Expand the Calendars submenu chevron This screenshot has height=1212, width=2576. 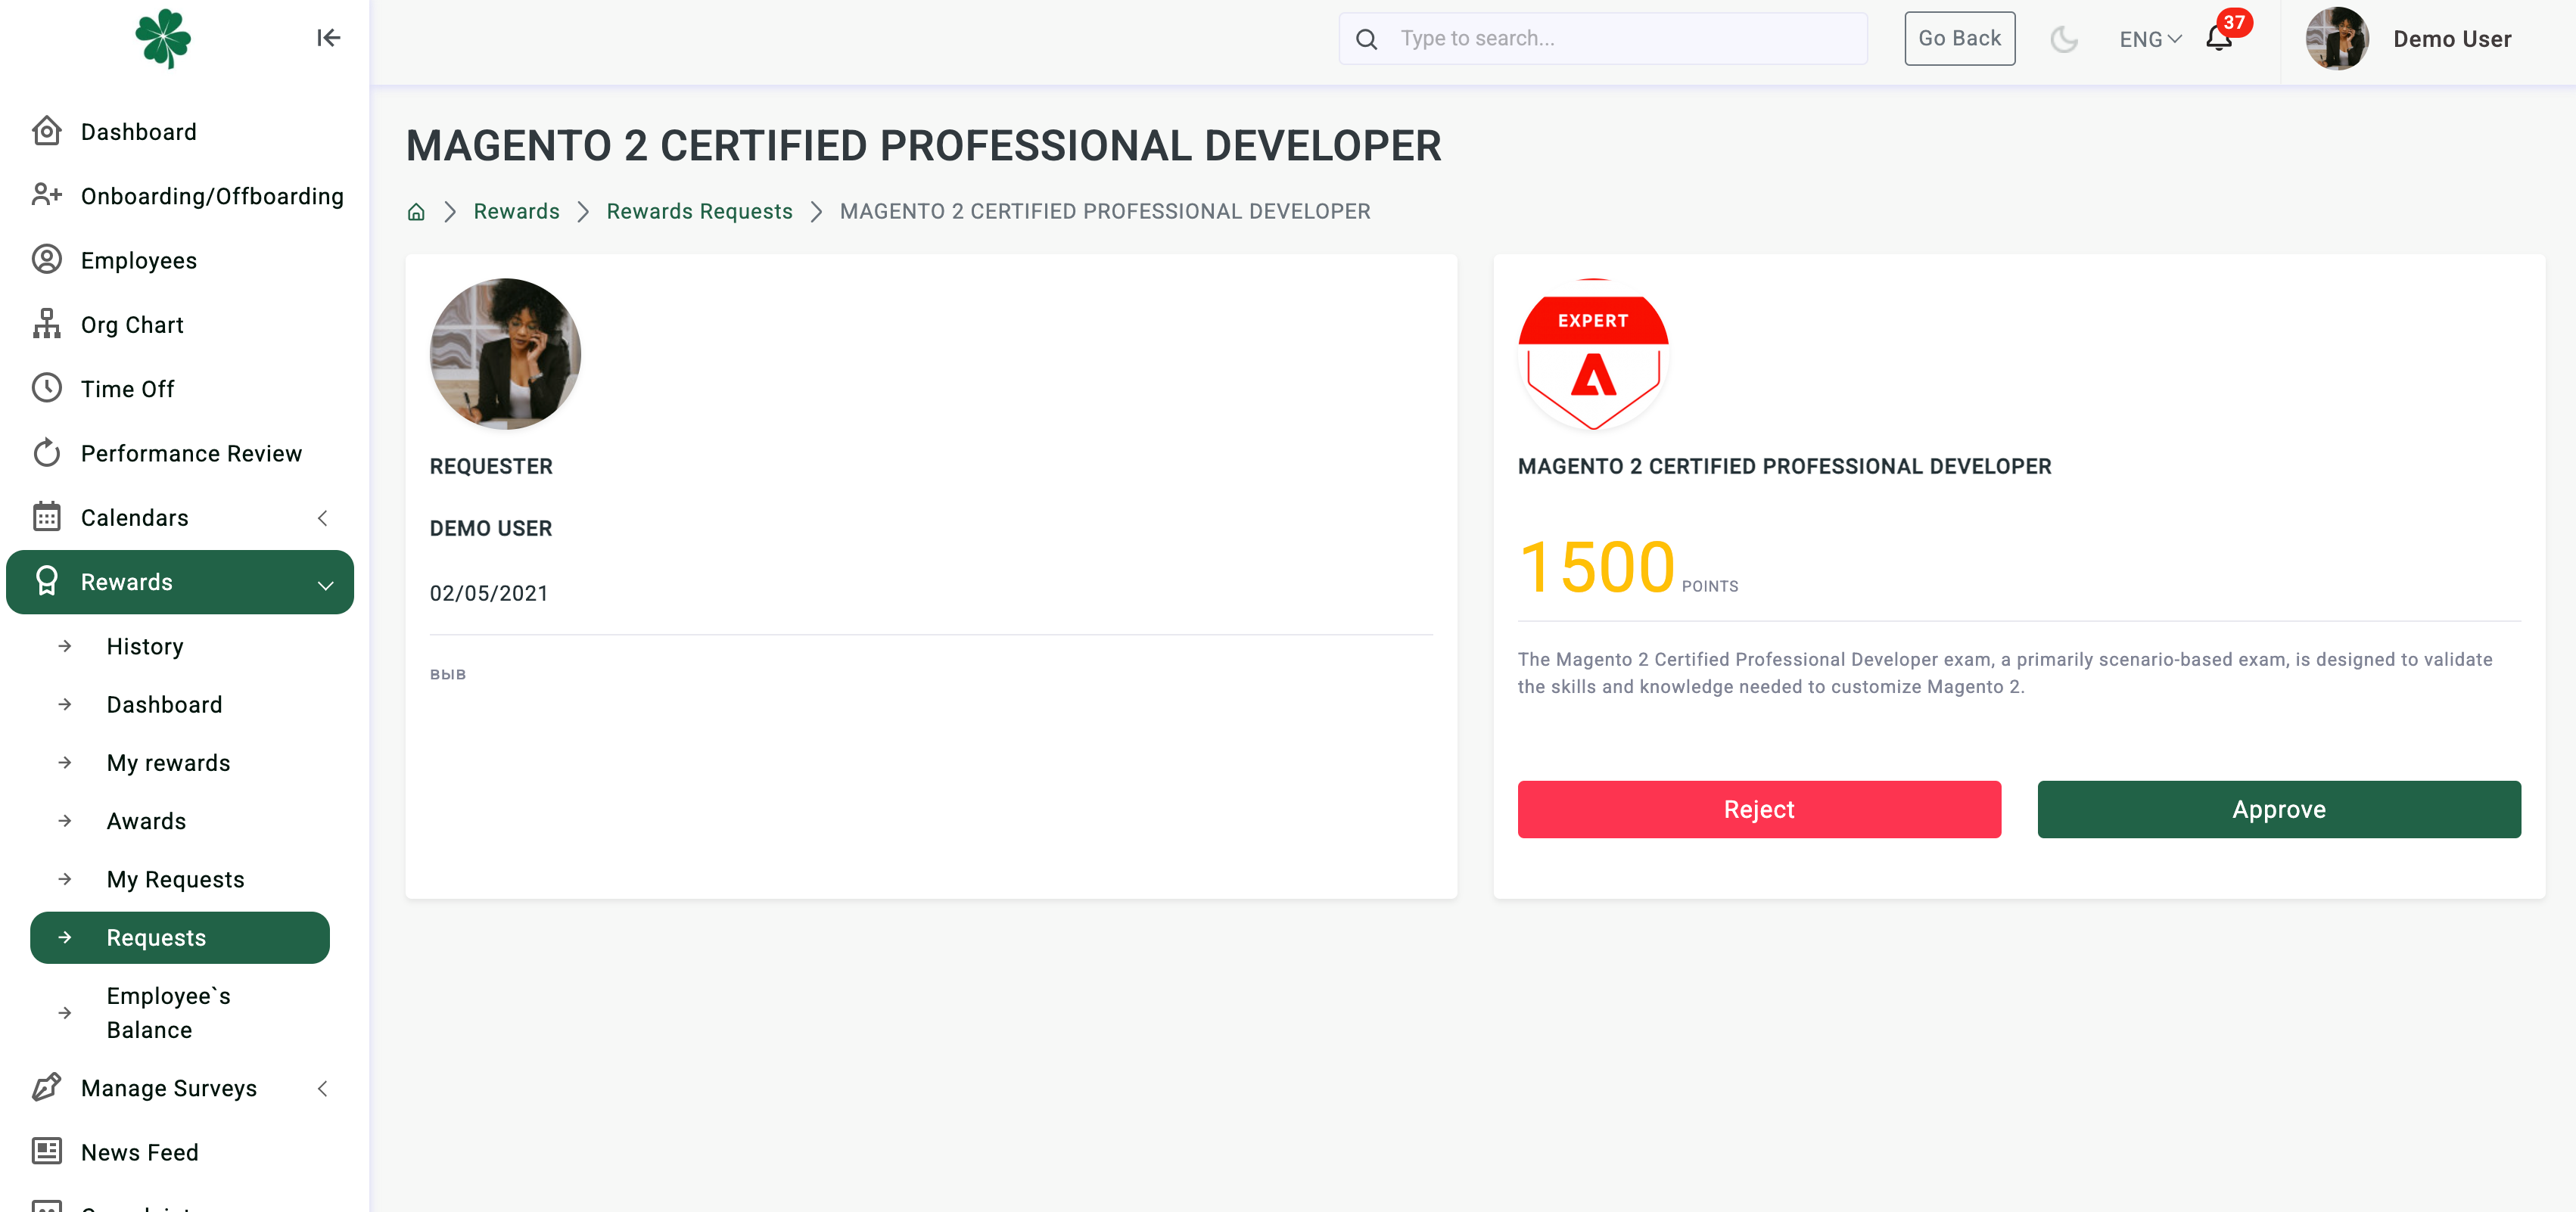[x=322, y=518]
